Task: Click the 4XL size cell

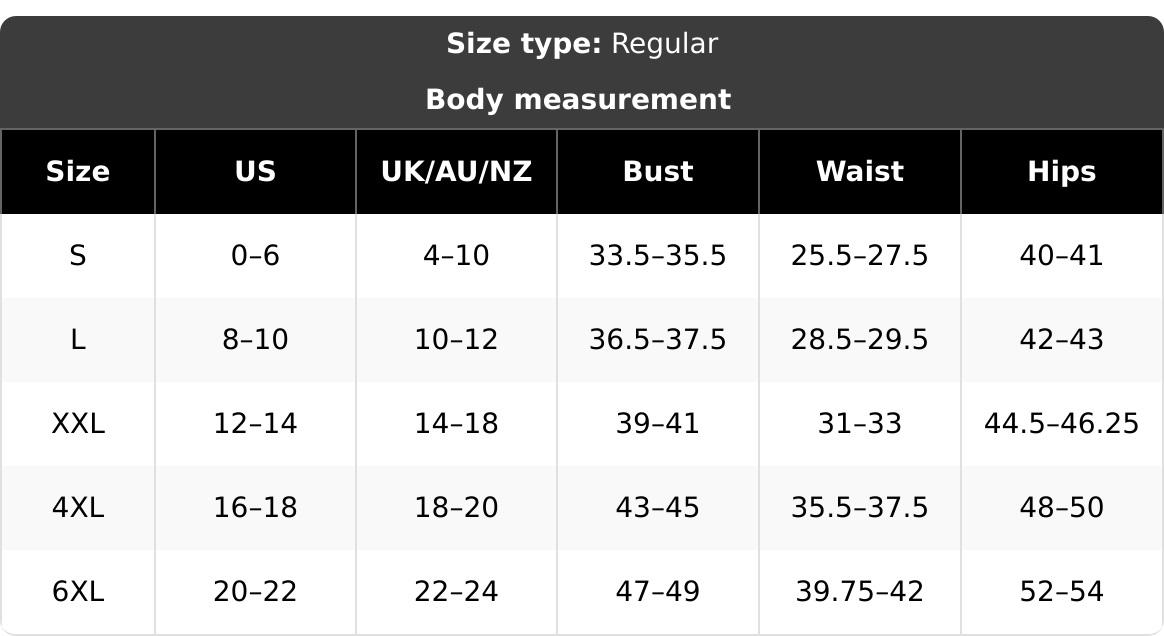Action: pos(78,508)
